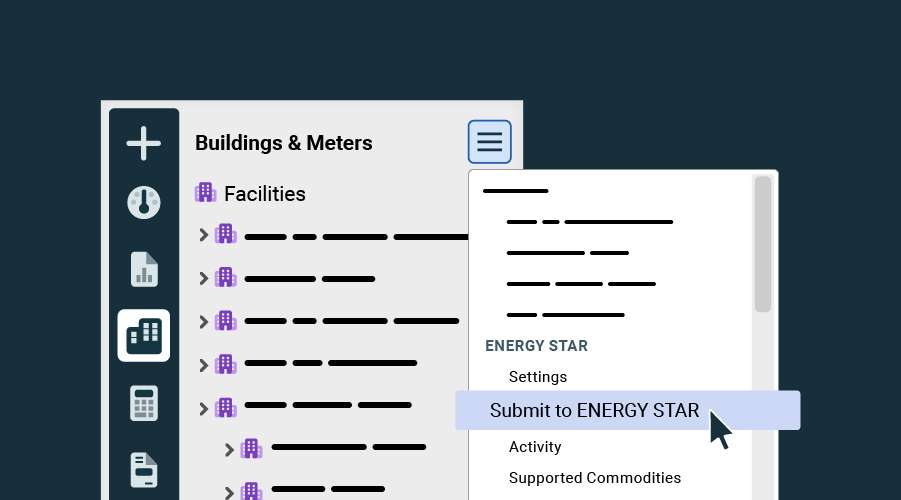
Task: Open Activity in ENERGY STAR menu
Action: point(534,447)
